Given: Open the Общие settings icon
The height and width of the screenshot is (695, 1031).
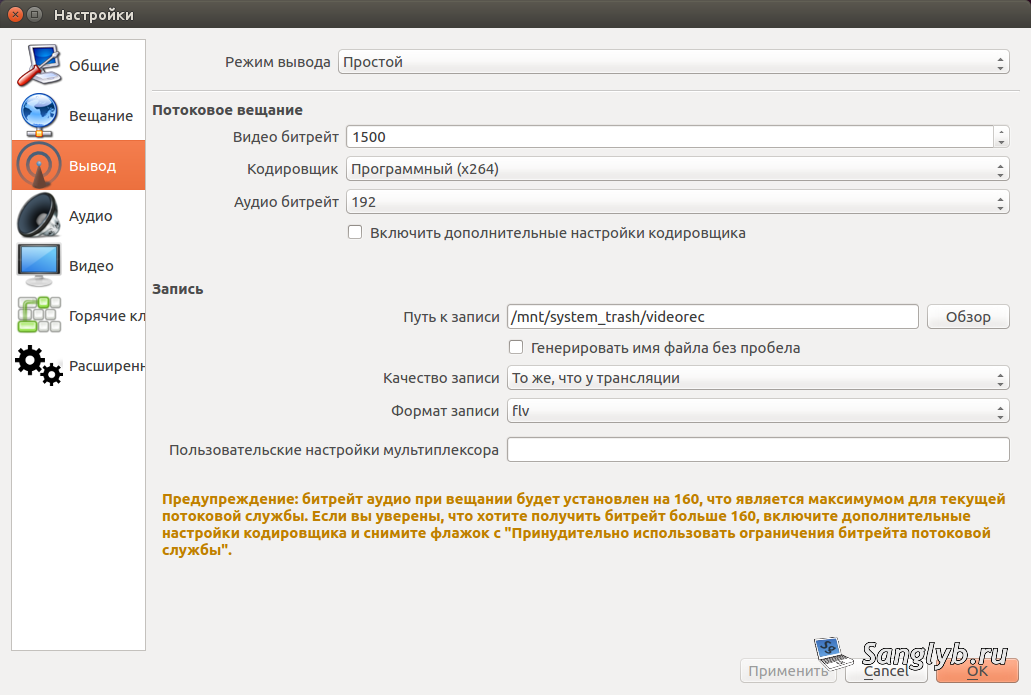Looking at the screenshot, I should [39, 65].
